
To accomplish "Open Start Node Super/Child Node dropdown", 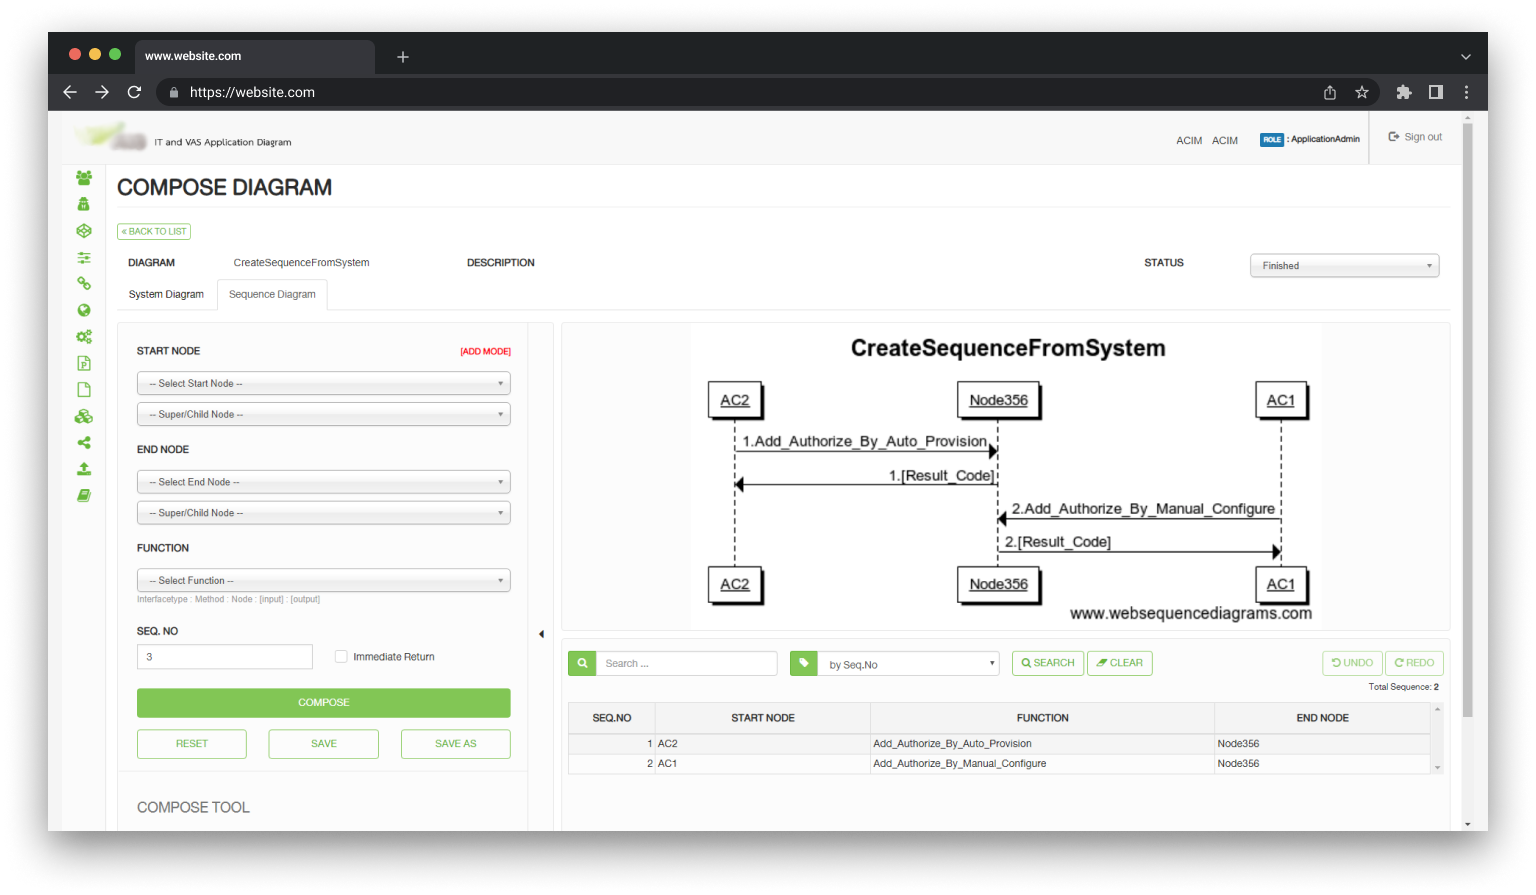I will [324, 414].
